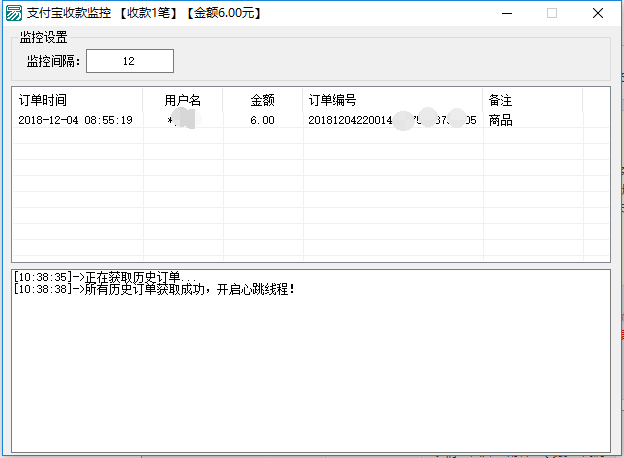Click the 商品 remark cell

[500, 120]
